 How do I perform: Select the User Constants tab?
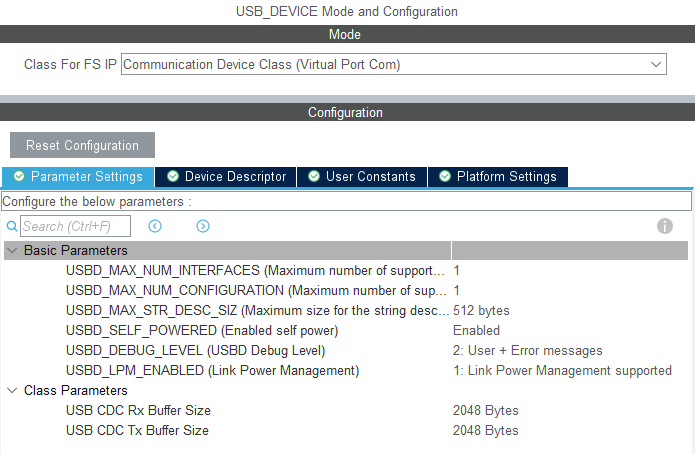[x=362, y=176]
